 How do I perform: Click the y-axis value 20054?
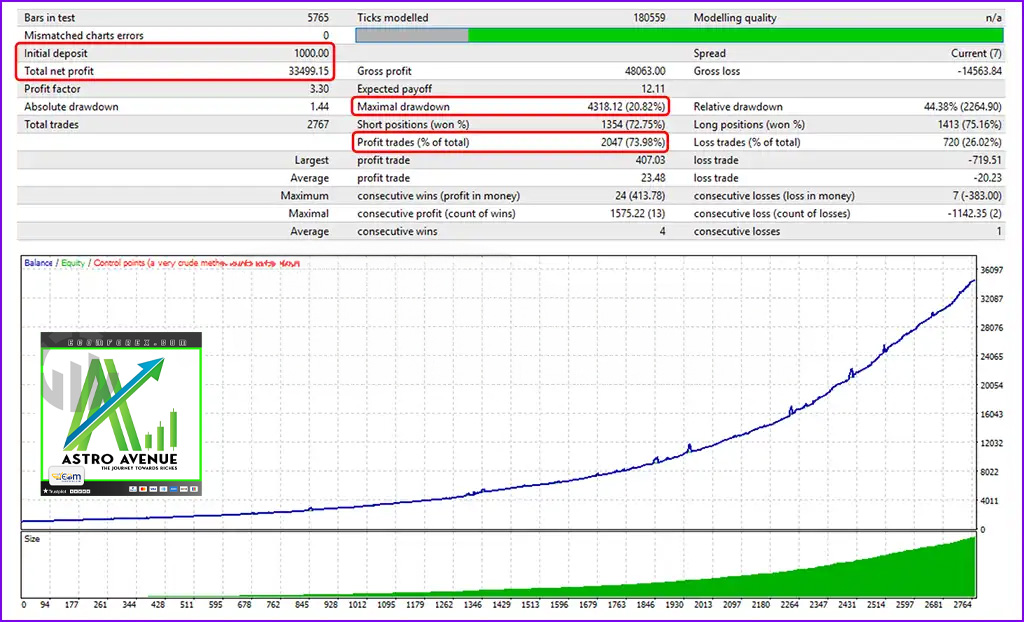click(x=992, y=385)
